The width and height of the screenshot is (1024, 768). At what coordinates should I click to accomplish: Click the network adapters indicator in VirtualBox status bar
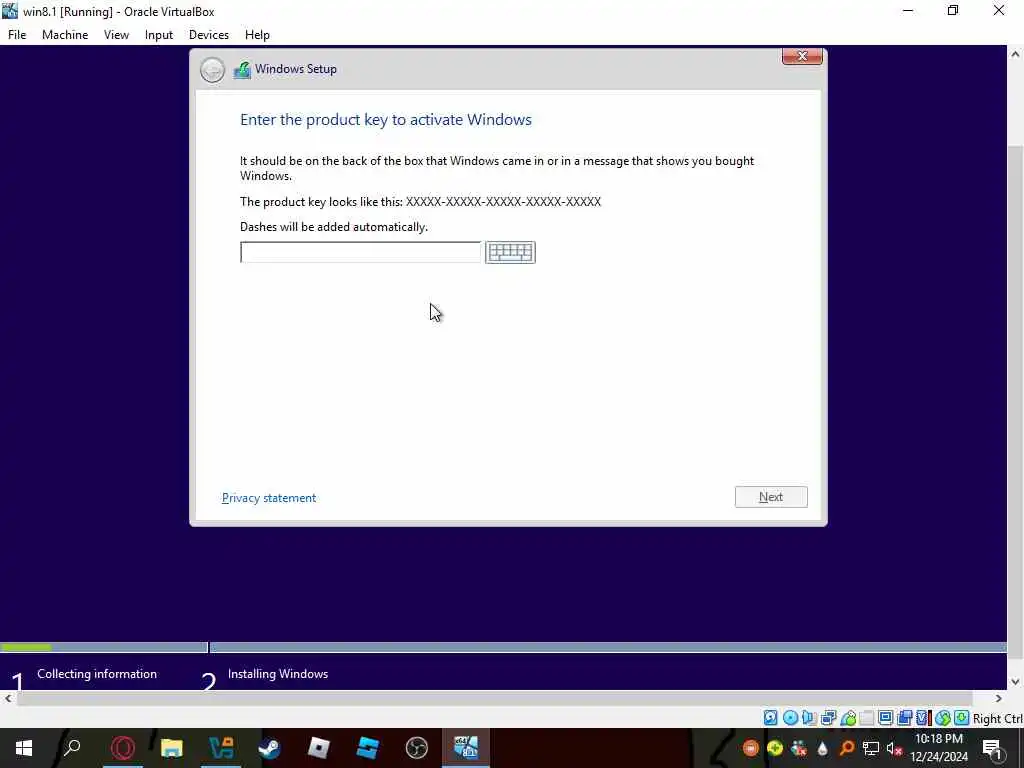click(x=829, y=718)
